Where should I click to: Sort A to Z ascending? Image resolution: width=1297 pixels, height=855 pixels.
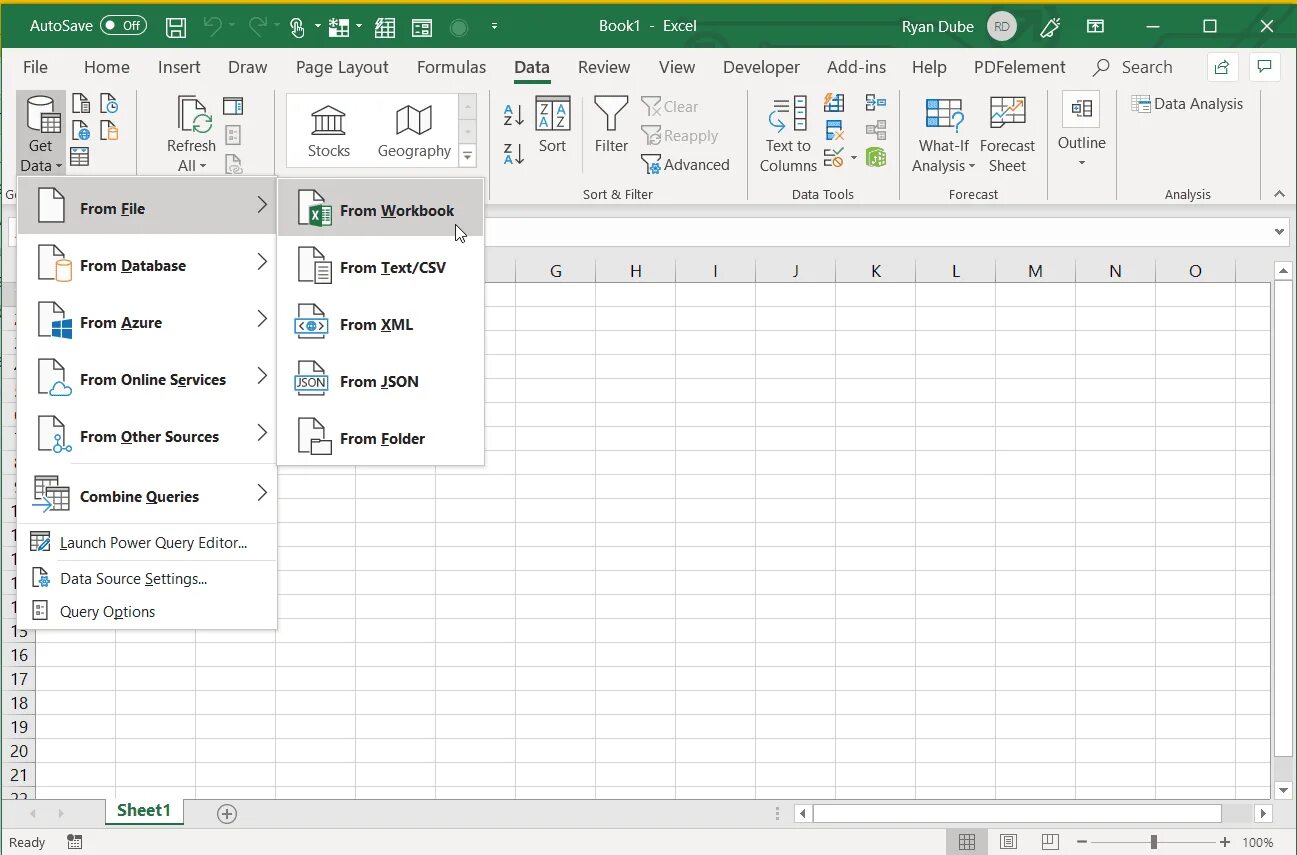(513, 114)
